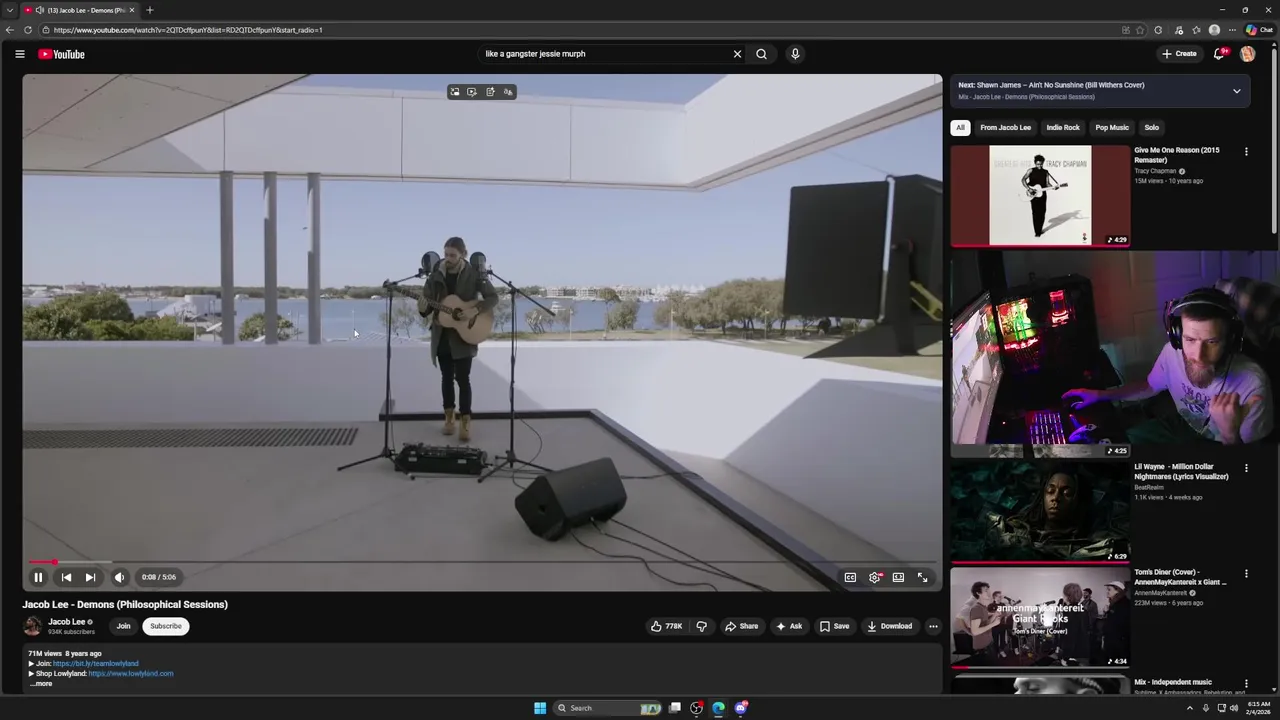Image resolution: width=1280 pixels, height=720 pixels.
Task: Run search with magnifier button
Action: (x=761, y=54)
